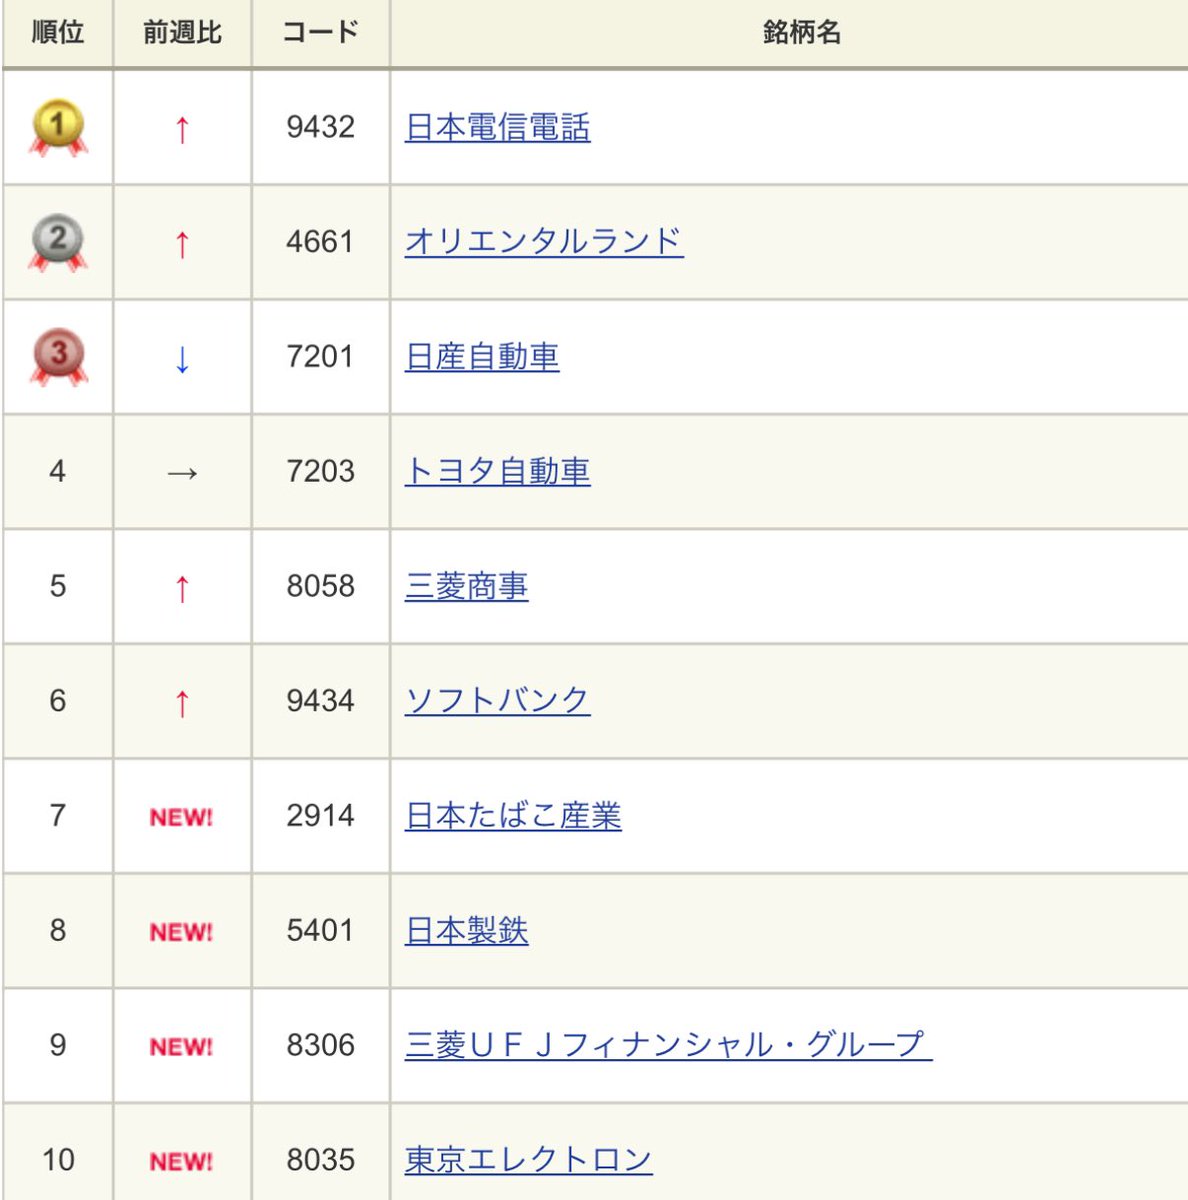The height and width of the screenshot is (1200, 1188).
Task: Open the 日本電信電話 stock link
Action: [x=497, y=128]
